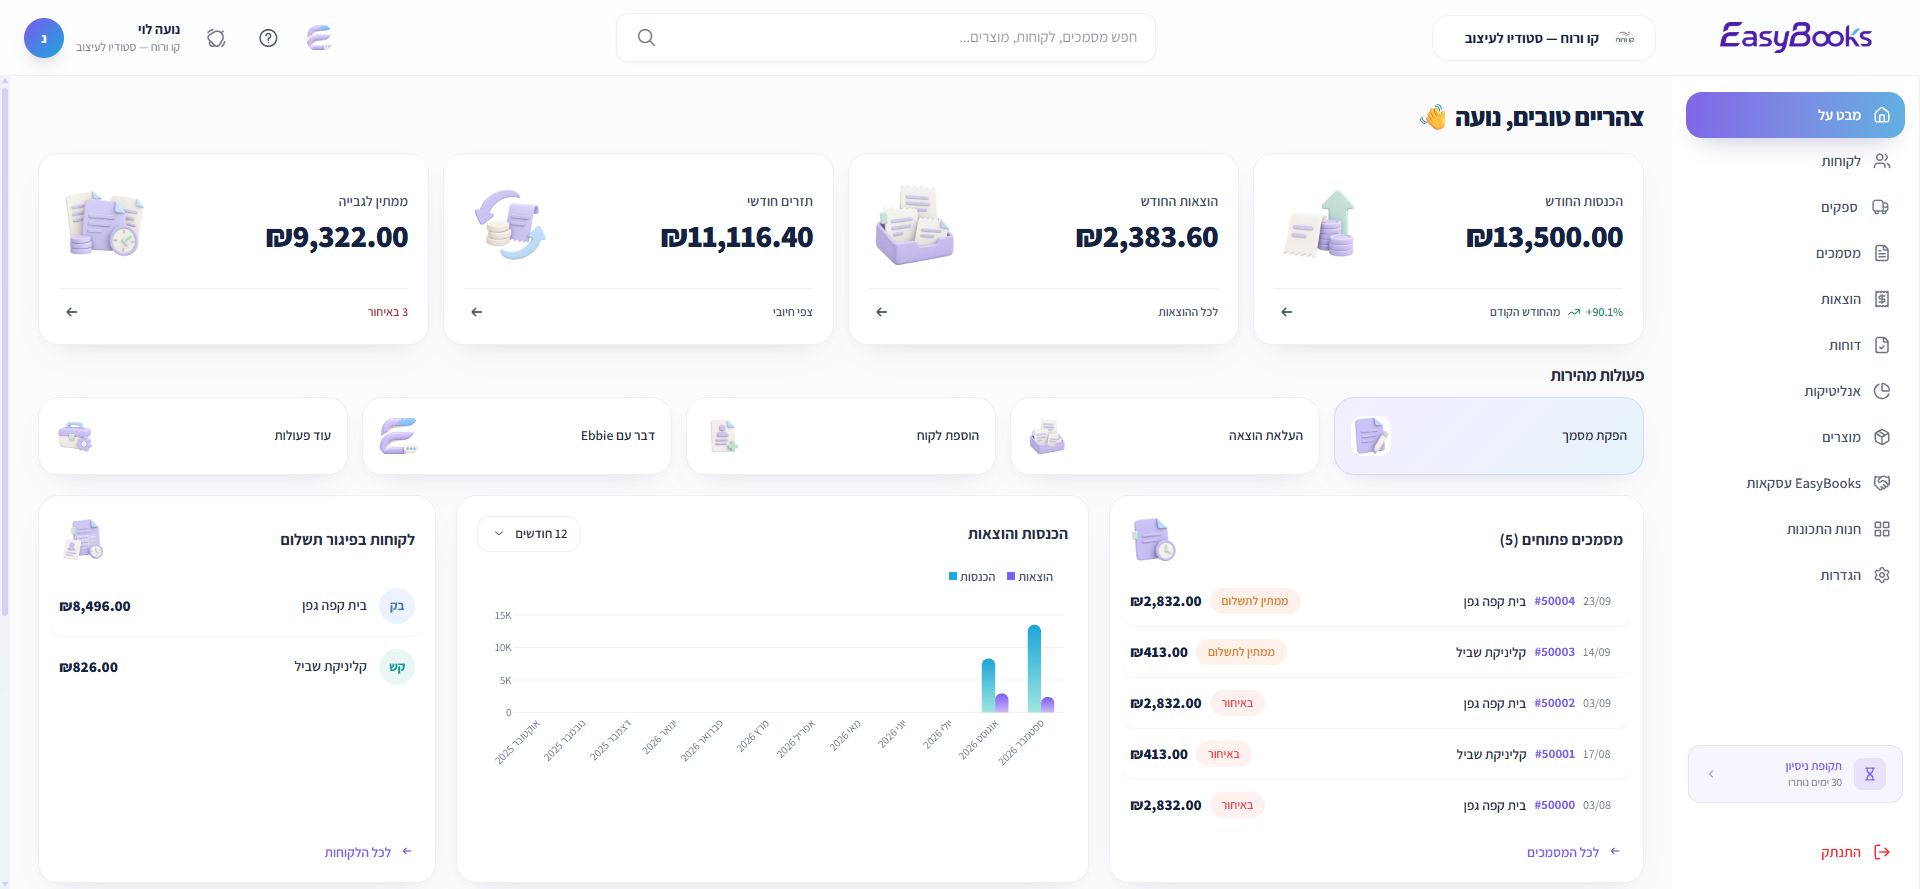Click the hourglass trial period icon

1869,774
